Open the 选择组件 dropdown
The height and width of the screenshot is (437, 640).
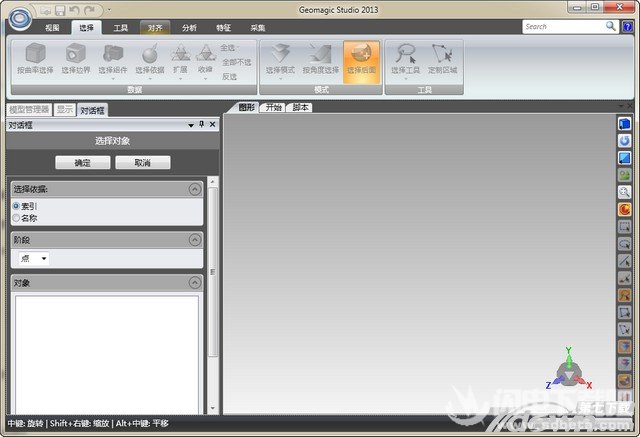coord(113,78)
